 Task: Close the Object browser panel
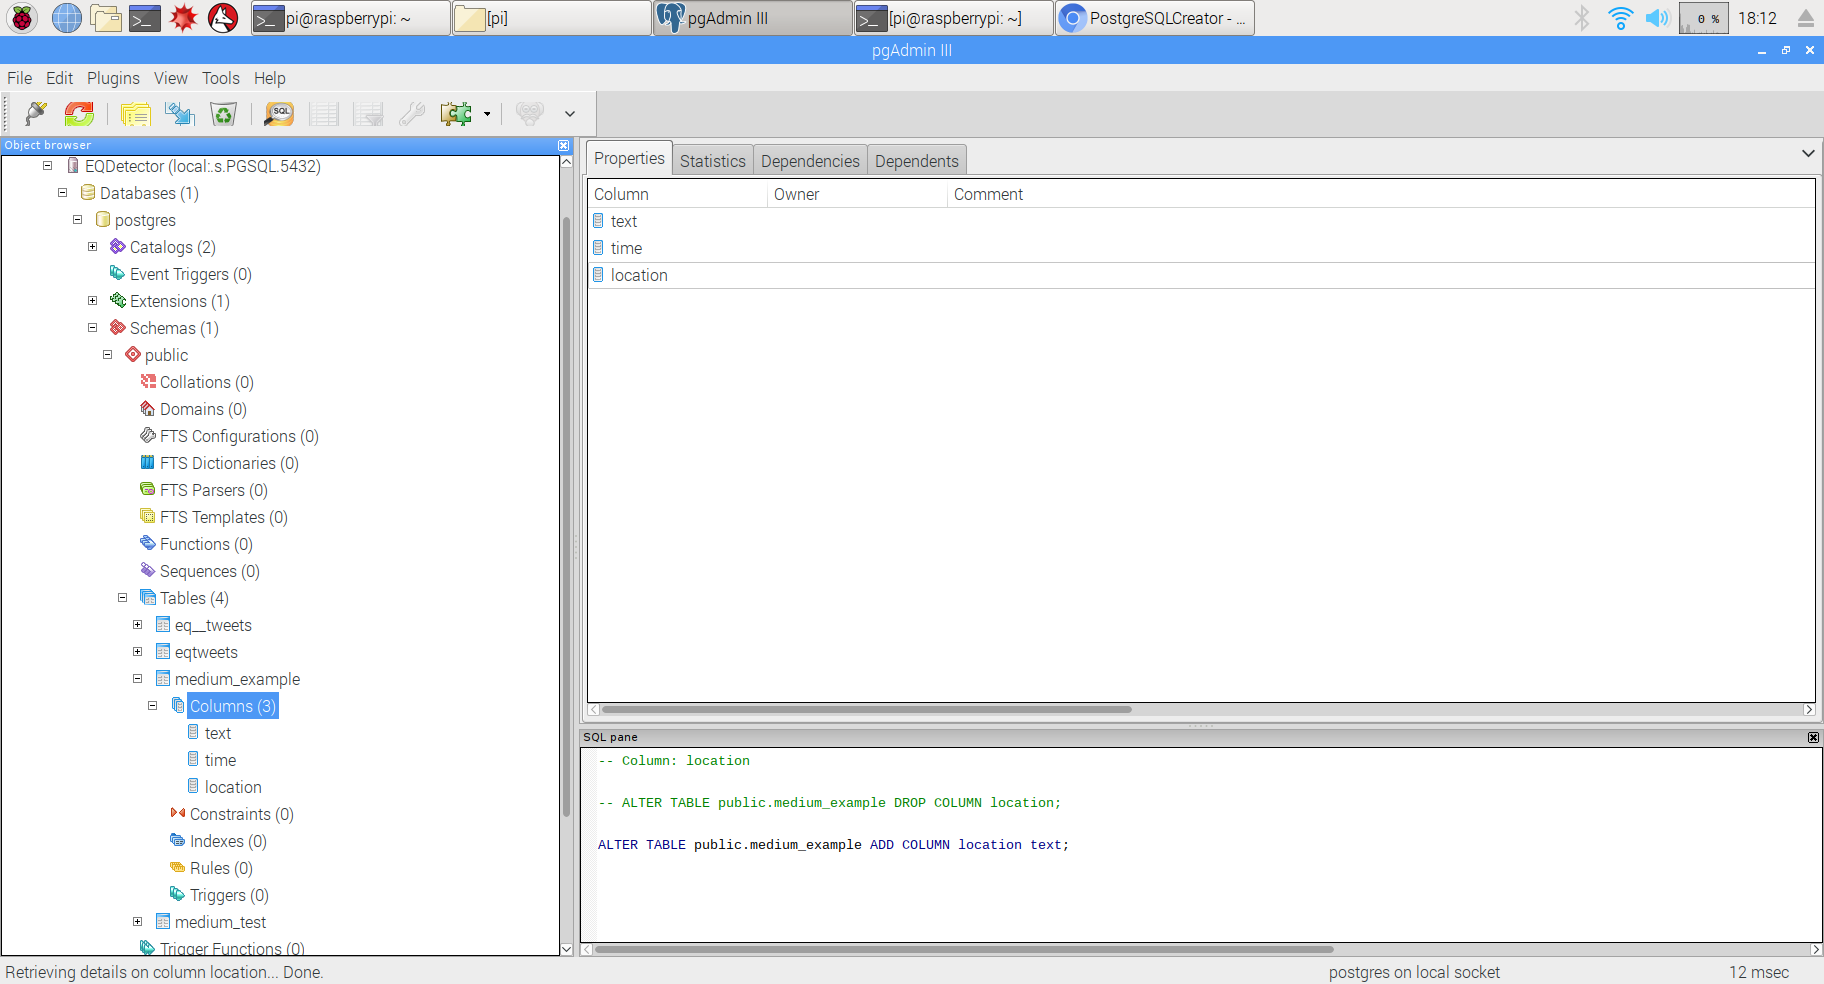(563, 145)
